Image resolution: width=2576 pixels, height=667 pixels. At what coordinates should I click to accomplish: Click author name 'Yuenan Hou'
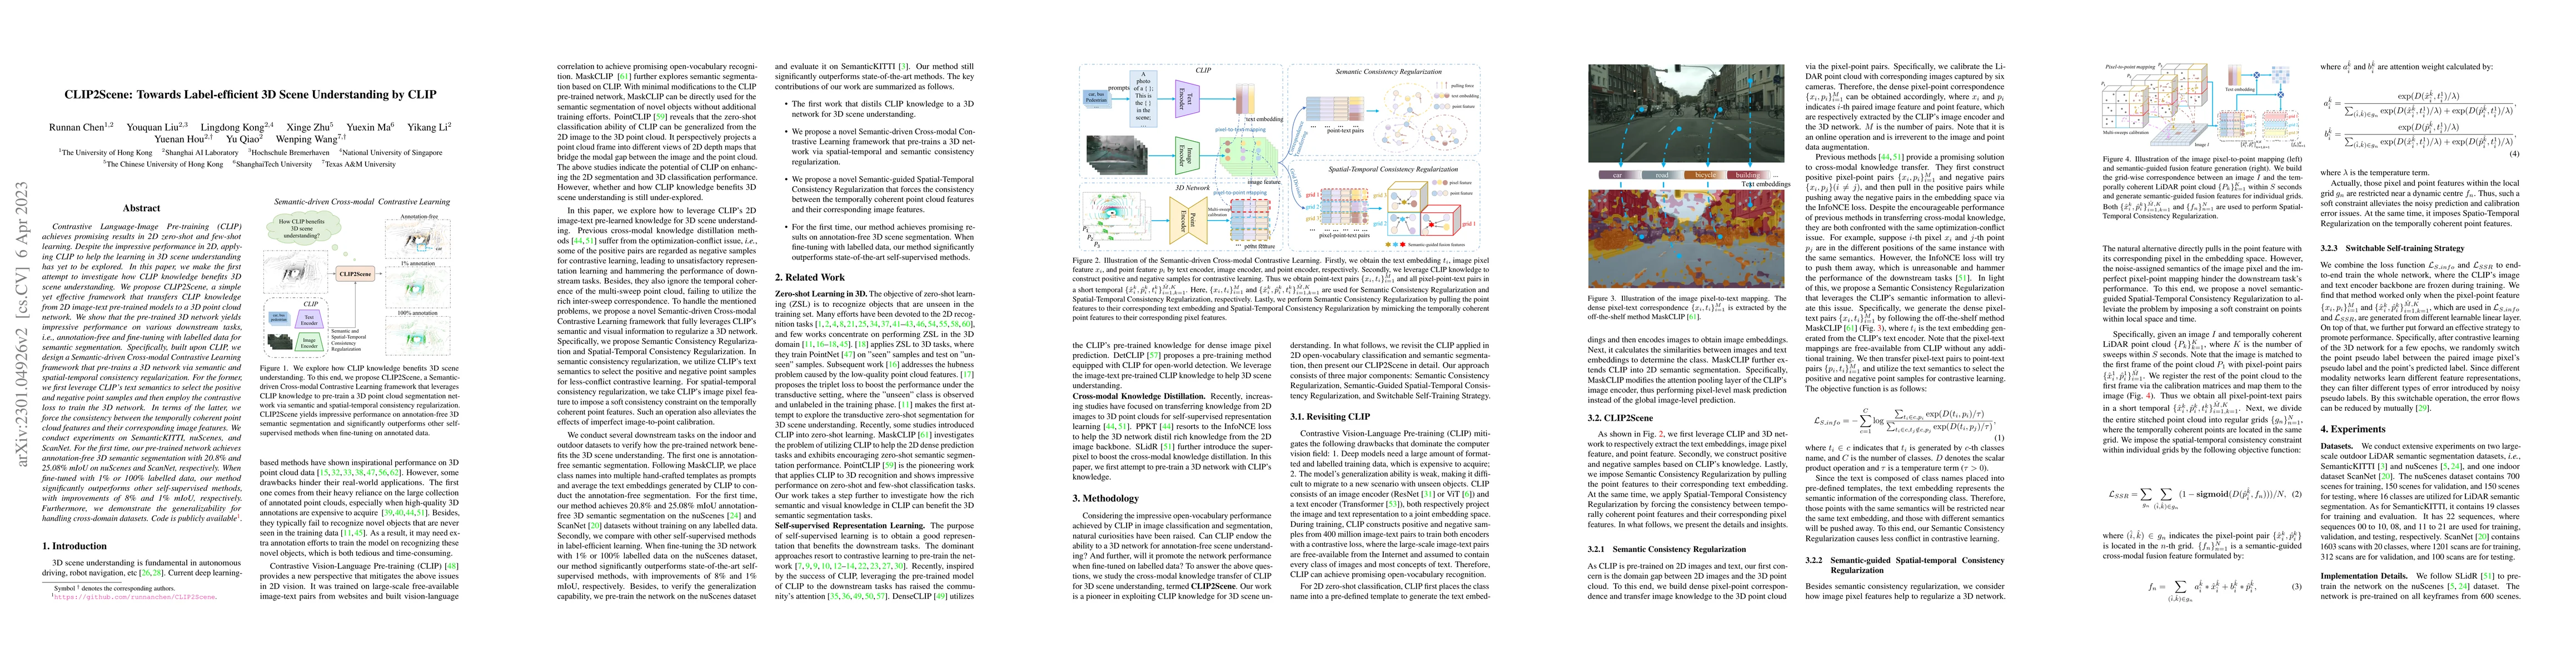(178, 139)
